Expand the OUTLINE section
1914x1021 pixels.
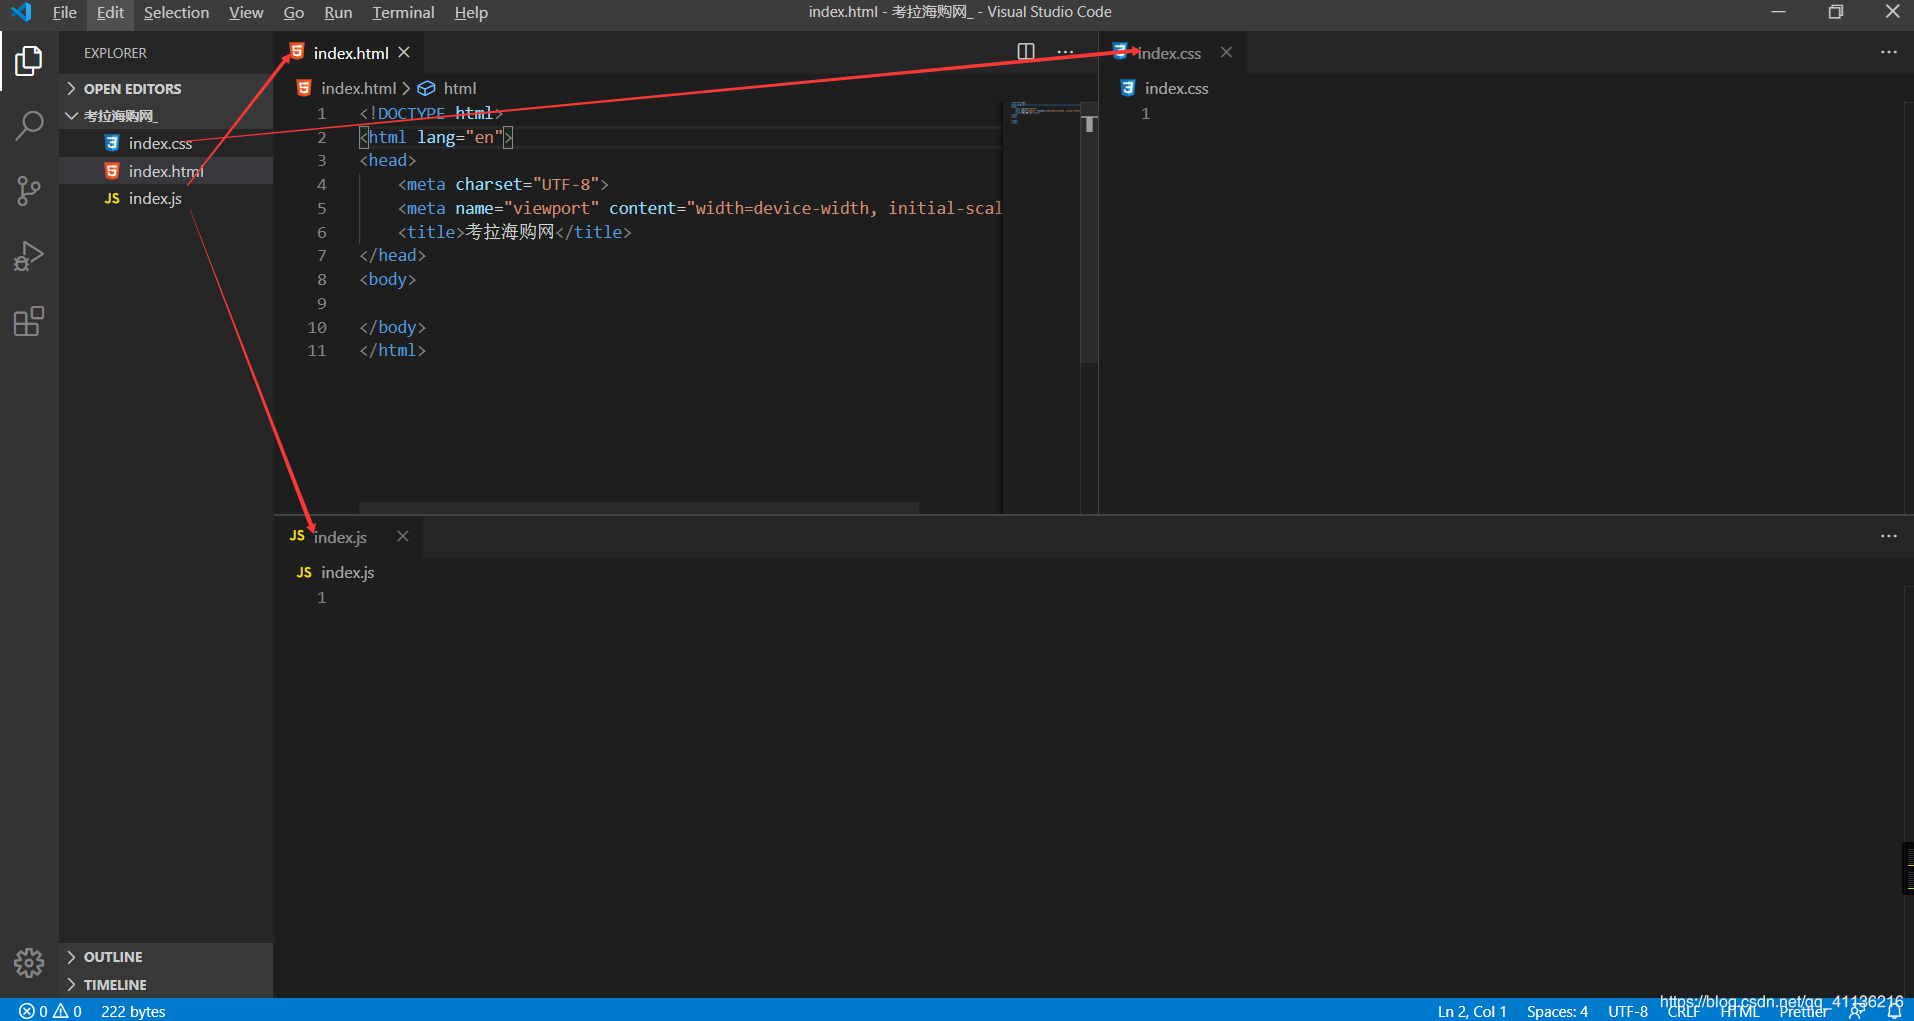[166, 957]
